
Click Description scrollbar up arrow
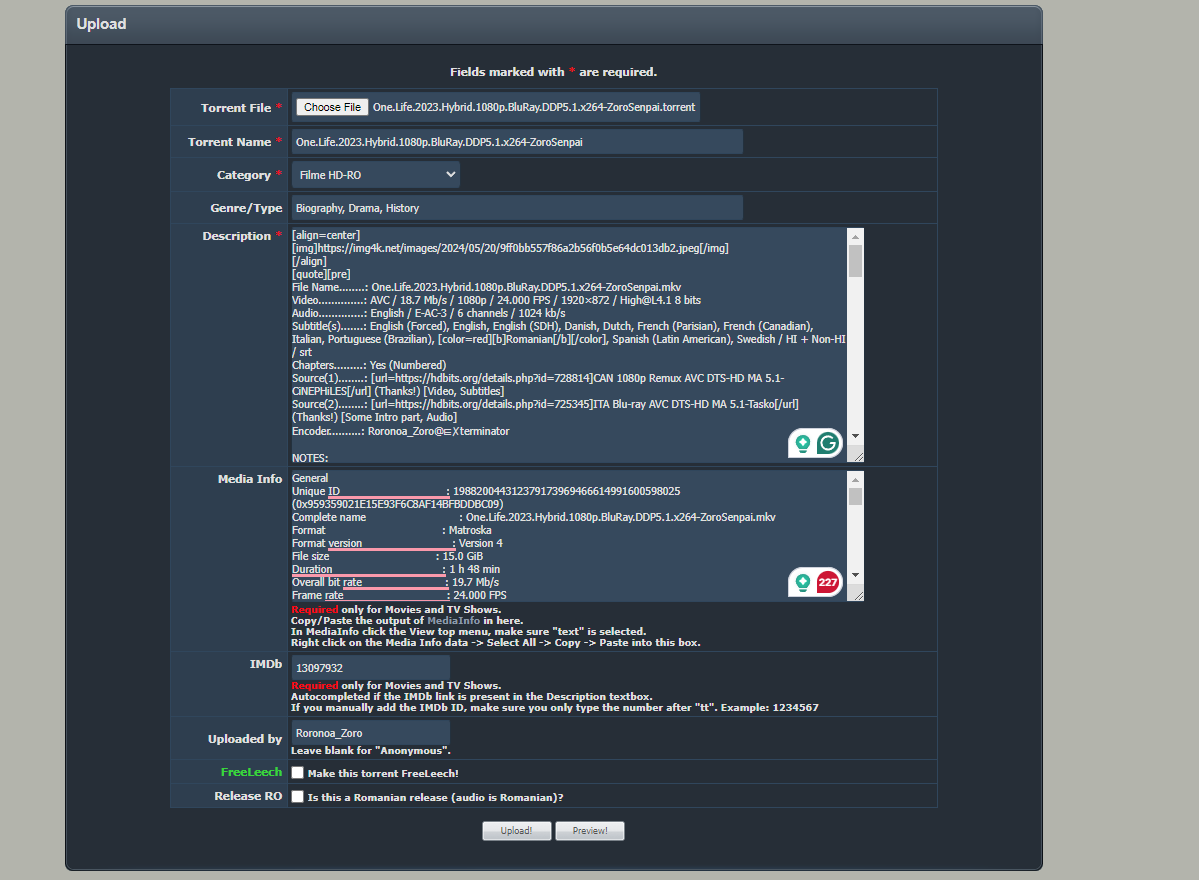pos(855,237)
